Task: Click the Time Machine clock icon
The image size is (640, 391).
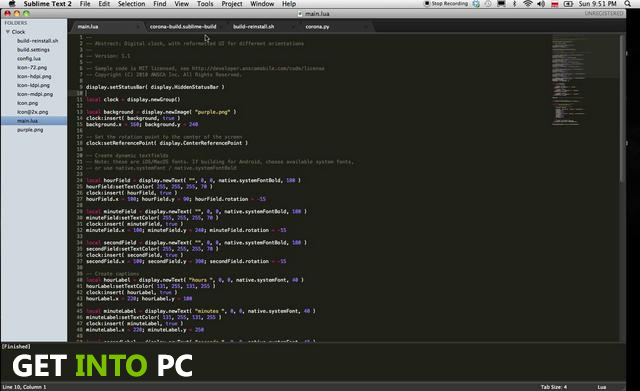Action: click(488, 4)
